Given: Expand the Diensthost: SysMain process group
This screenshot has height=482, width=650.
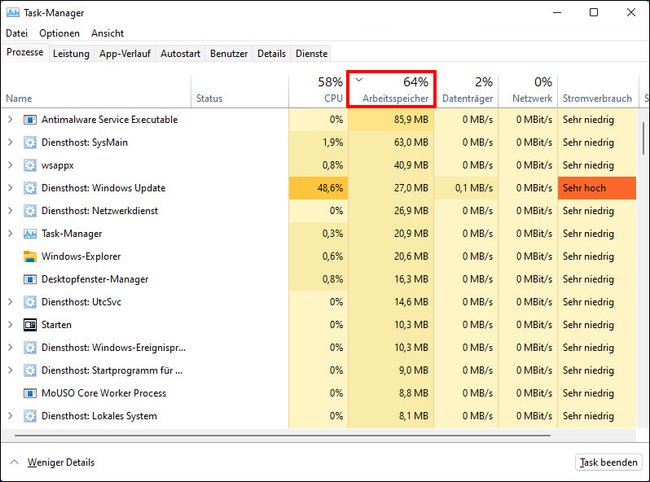Looking at the screenshot, I should [10, 142].
